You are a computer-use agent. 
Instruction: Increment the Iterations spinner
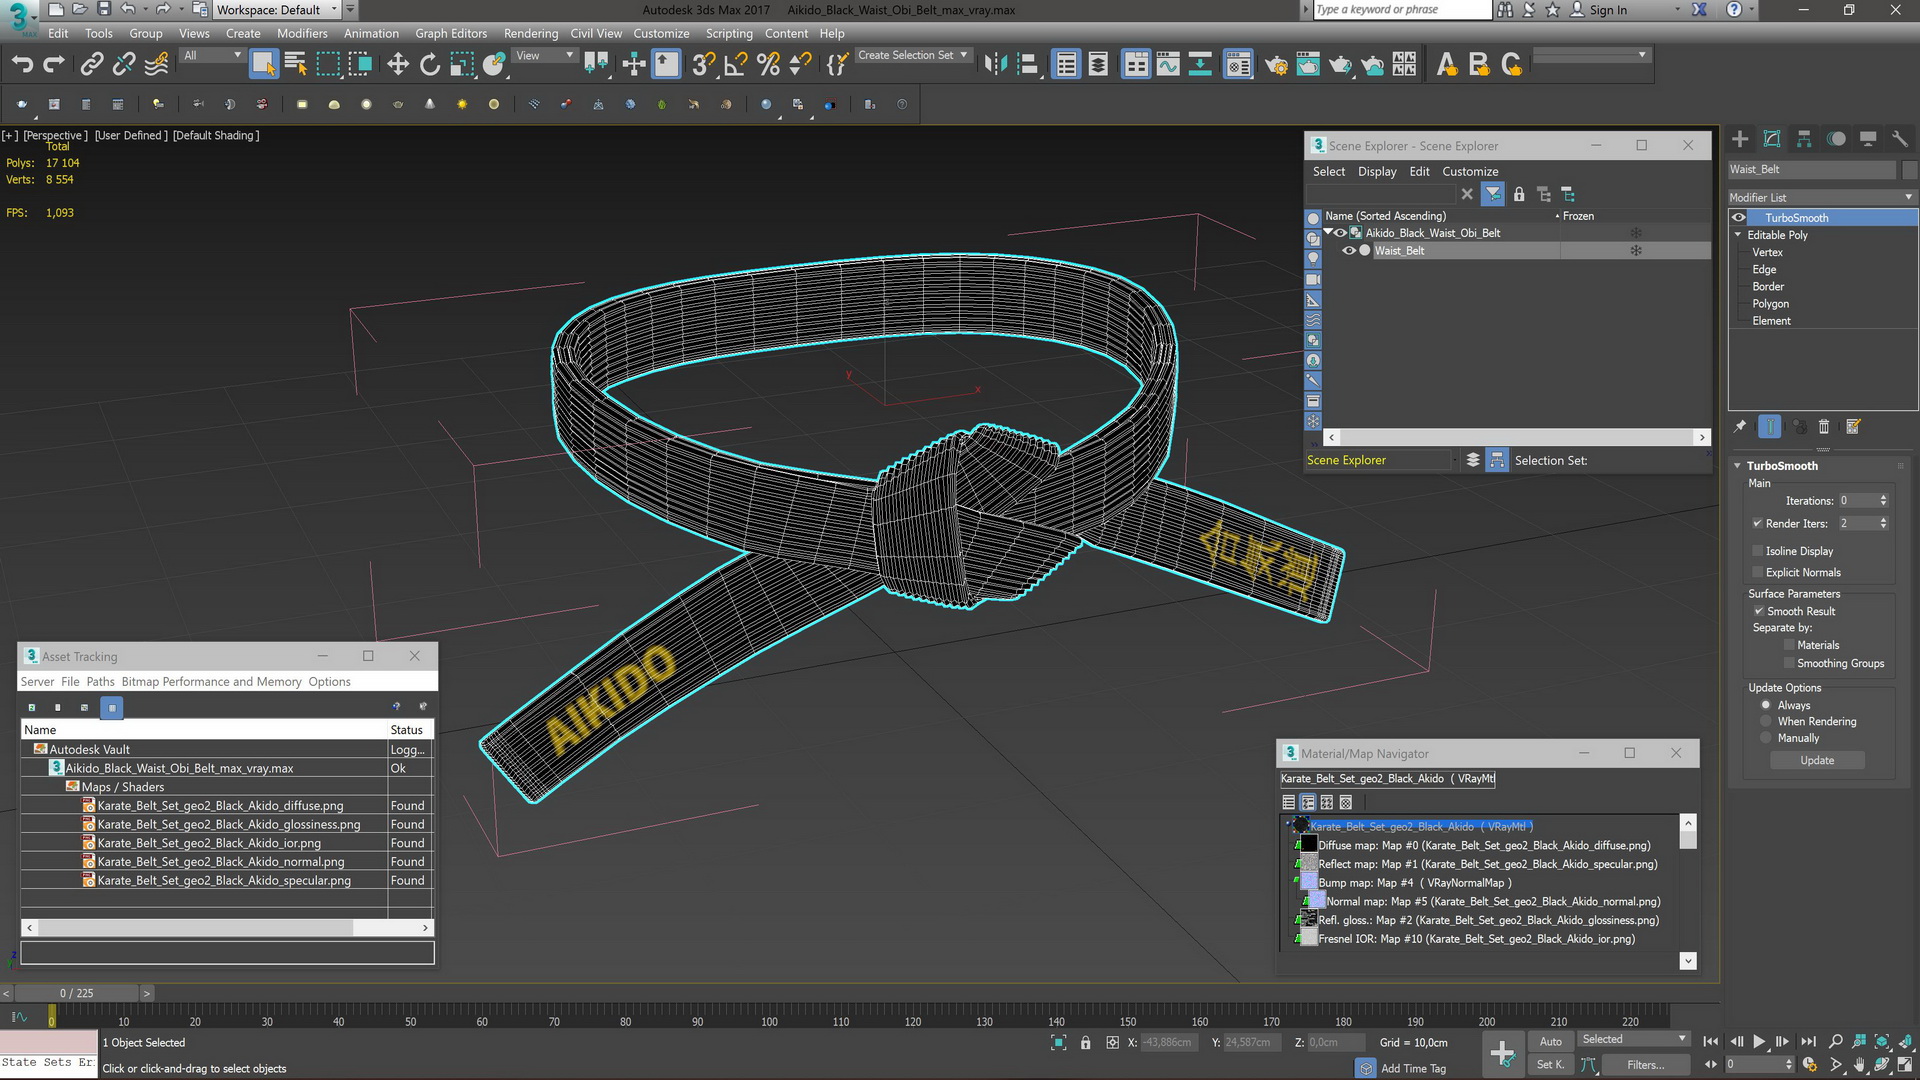1884,497
